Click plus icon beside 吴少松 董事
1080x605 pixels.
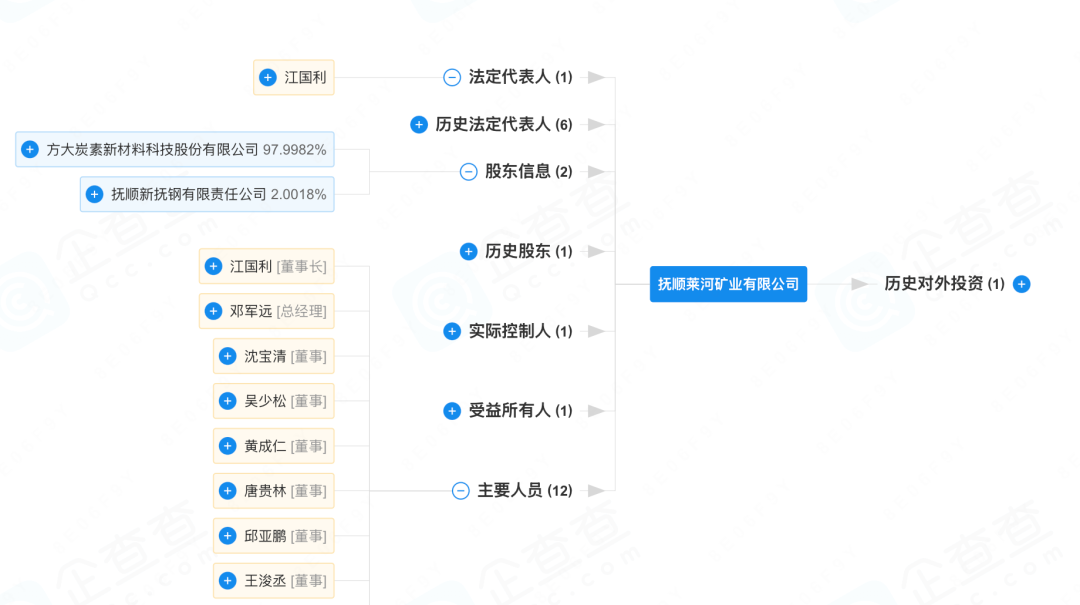pyautogui.click(x=228, y=401)
